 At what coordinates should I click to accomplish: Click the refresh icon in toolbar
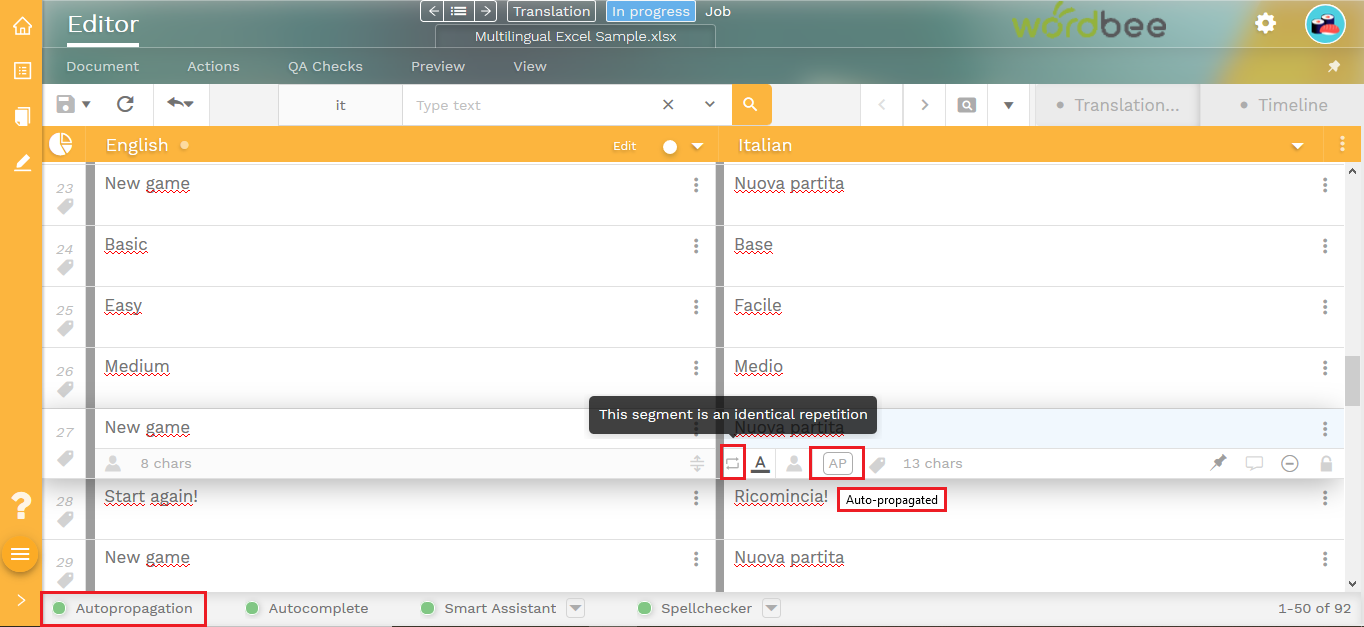(125, 104)
